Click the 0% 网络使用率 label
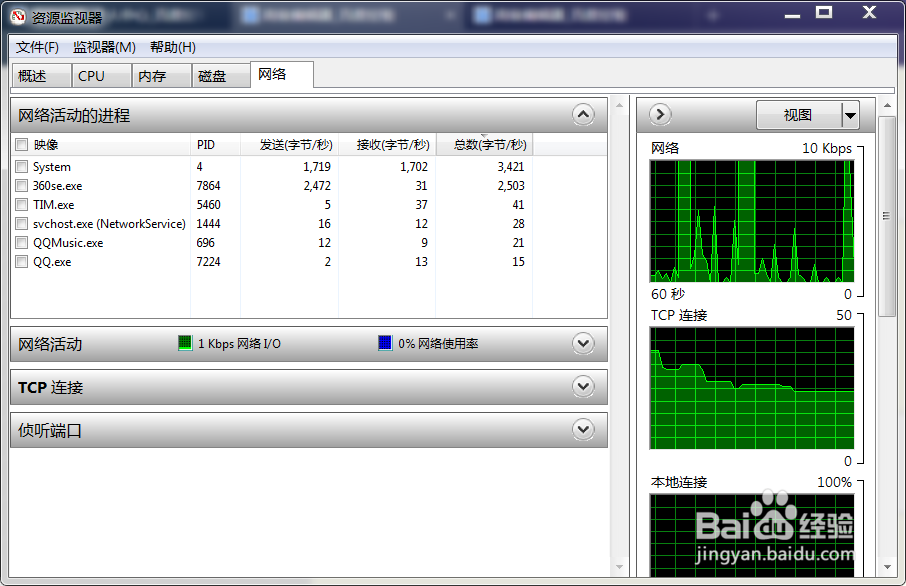 438,344
